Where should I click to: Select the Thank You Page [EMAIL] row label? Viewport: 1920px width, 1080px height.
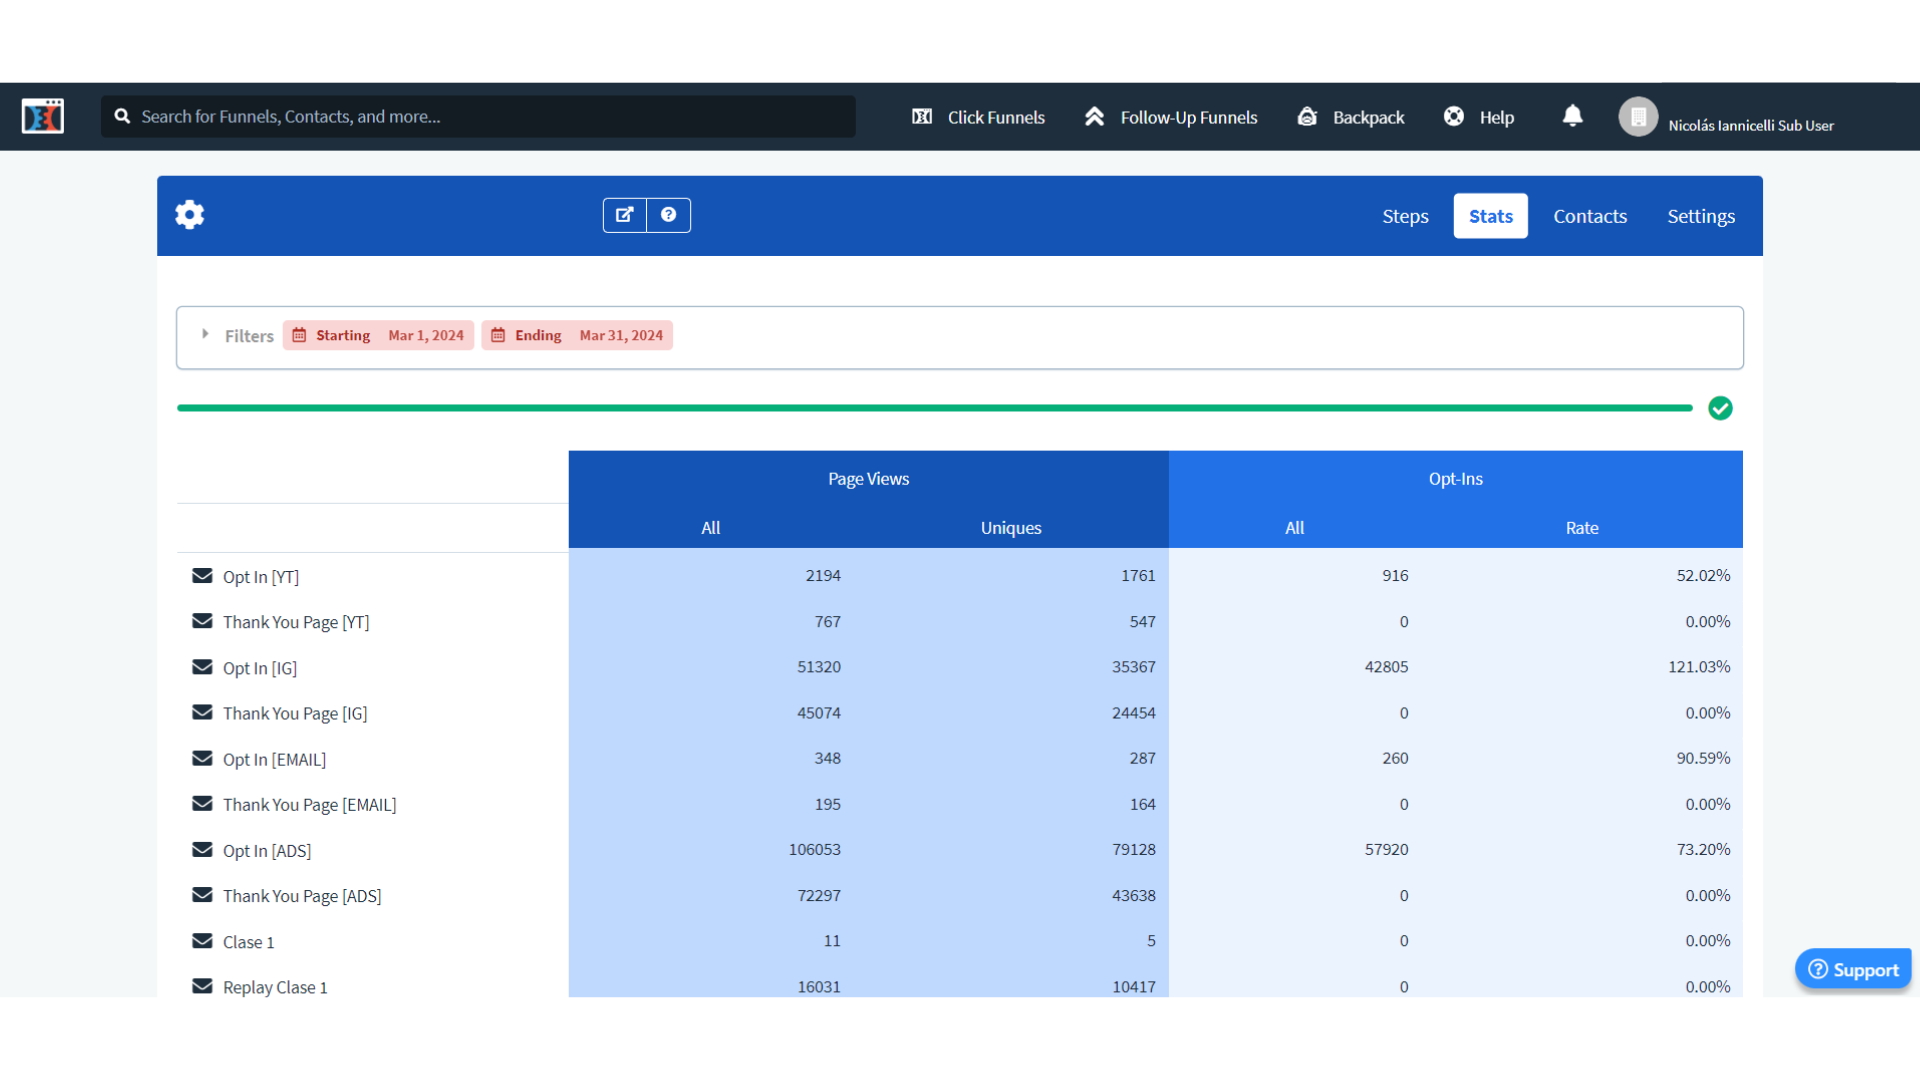[x=310, y=805]
